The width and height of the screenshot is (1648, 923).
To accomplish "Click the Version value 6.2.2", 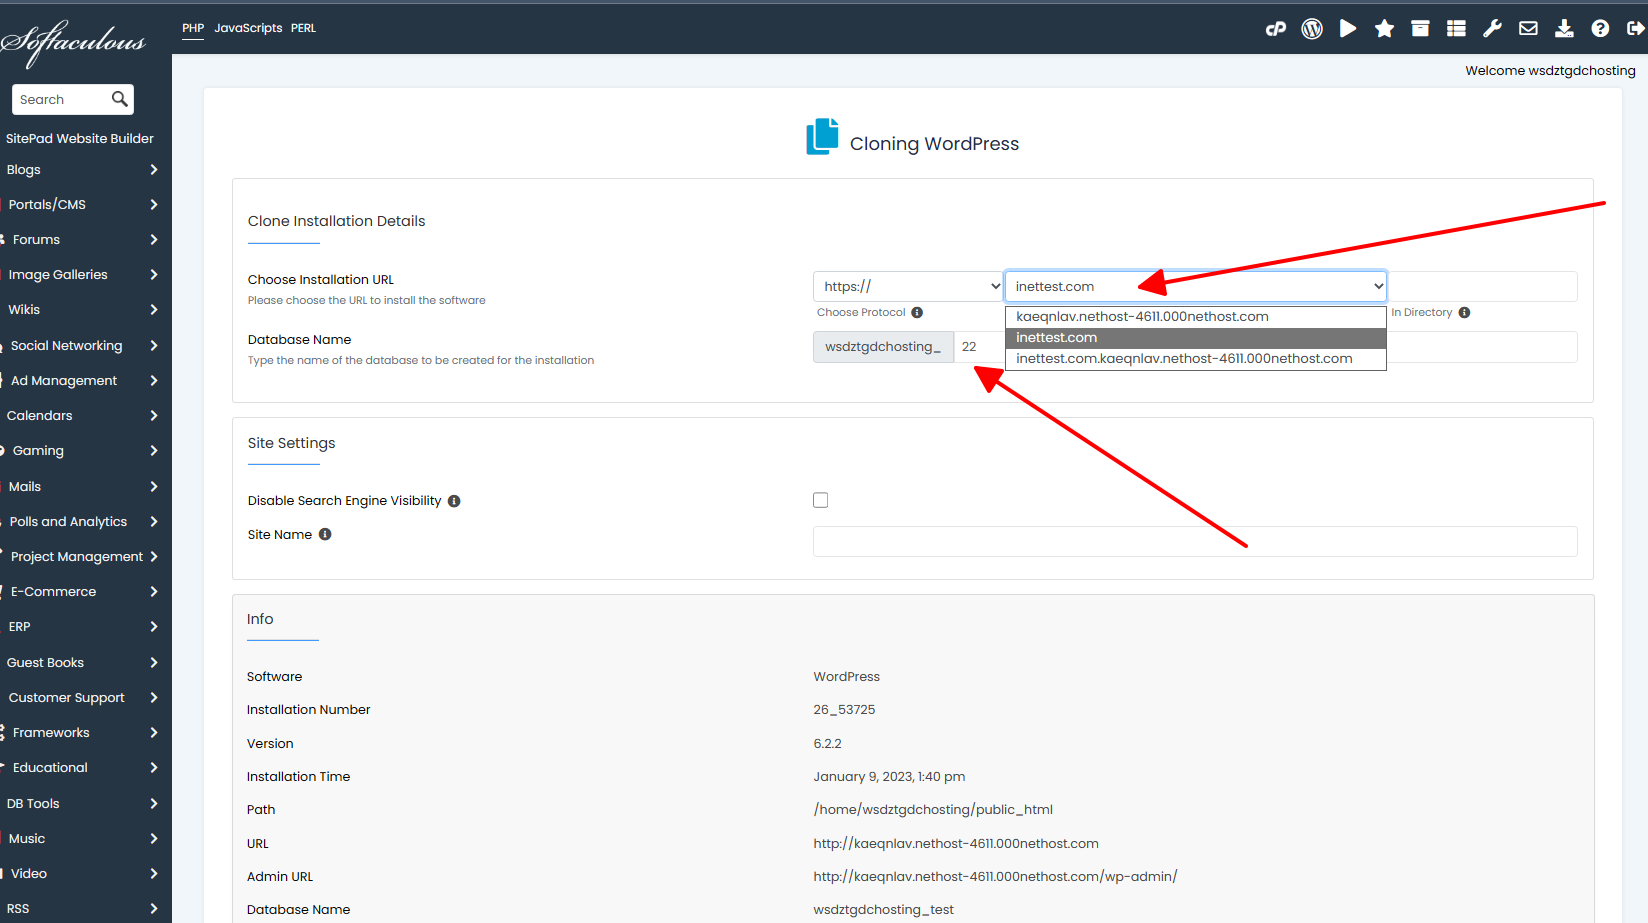I will click(x=827, y=744).
